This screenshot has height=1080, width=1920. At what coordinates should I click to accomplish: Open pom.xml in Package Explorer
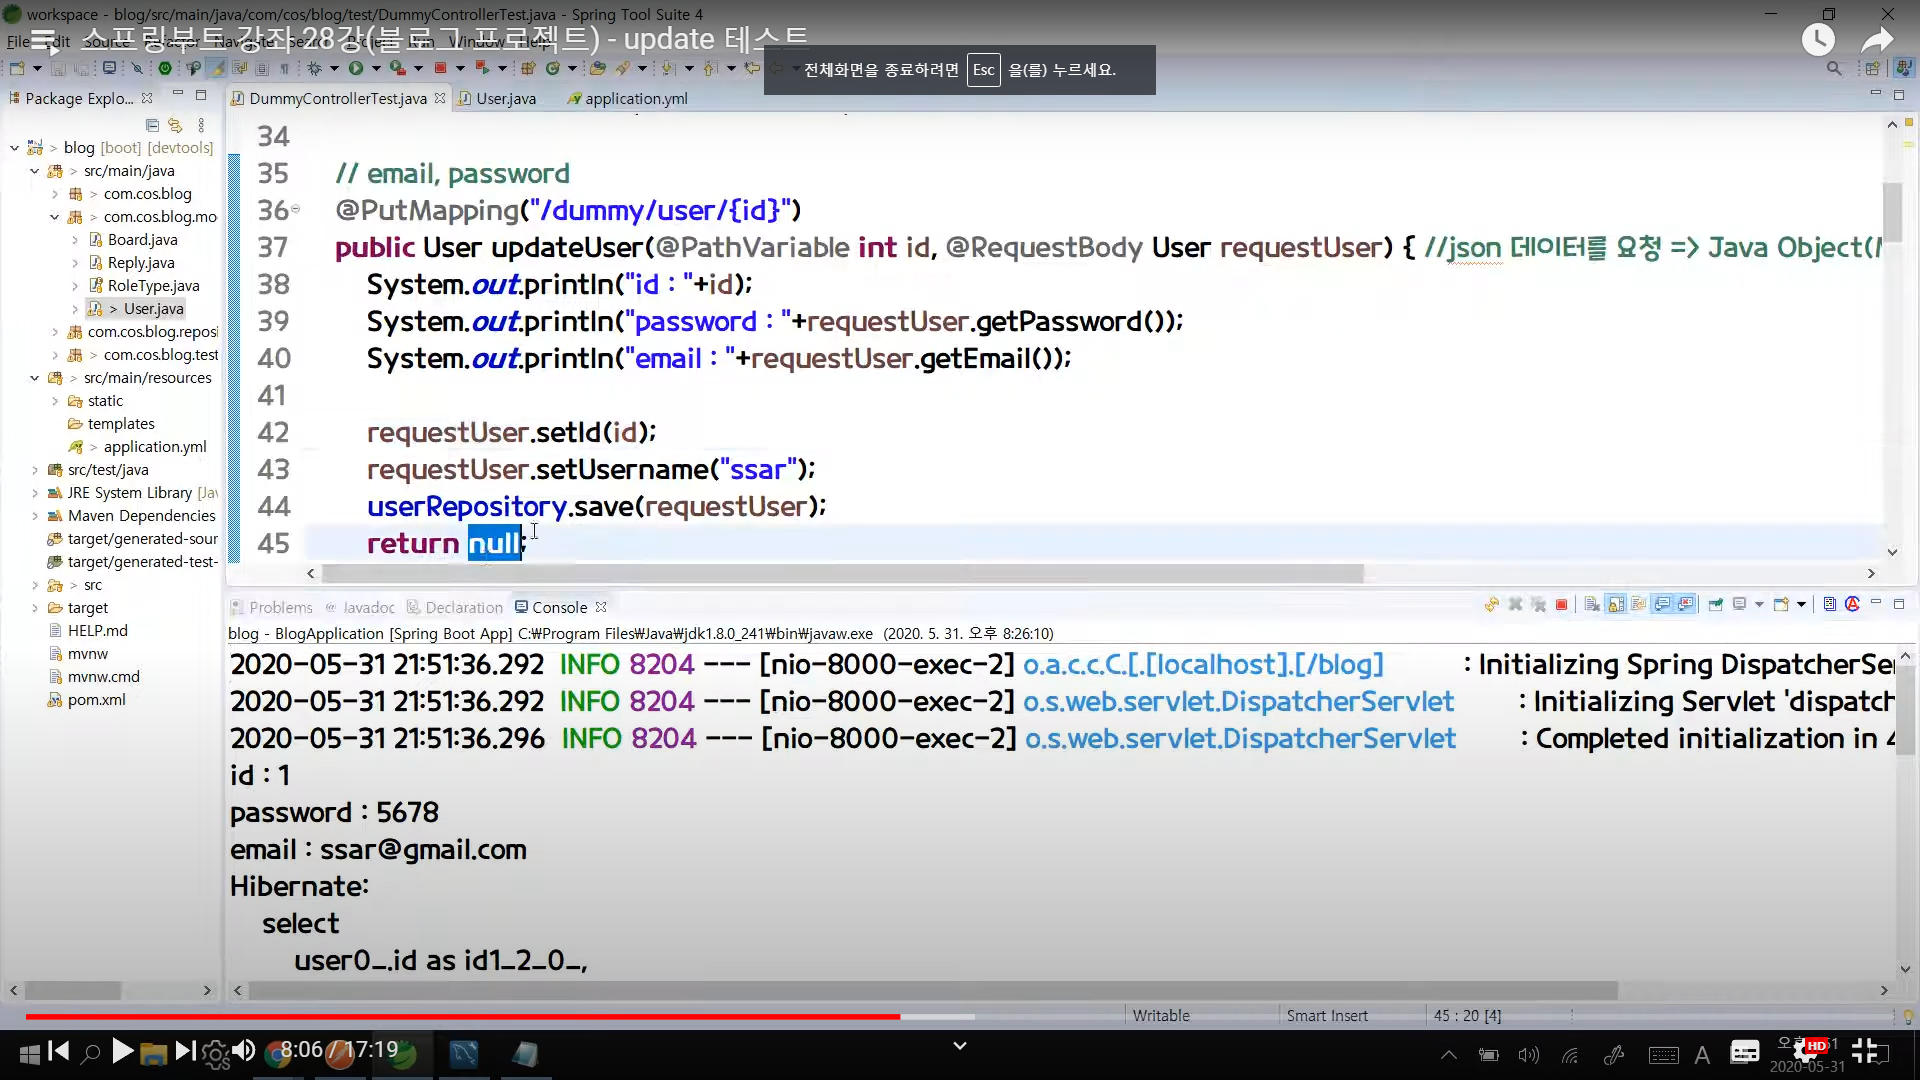[x=87, y=700]
